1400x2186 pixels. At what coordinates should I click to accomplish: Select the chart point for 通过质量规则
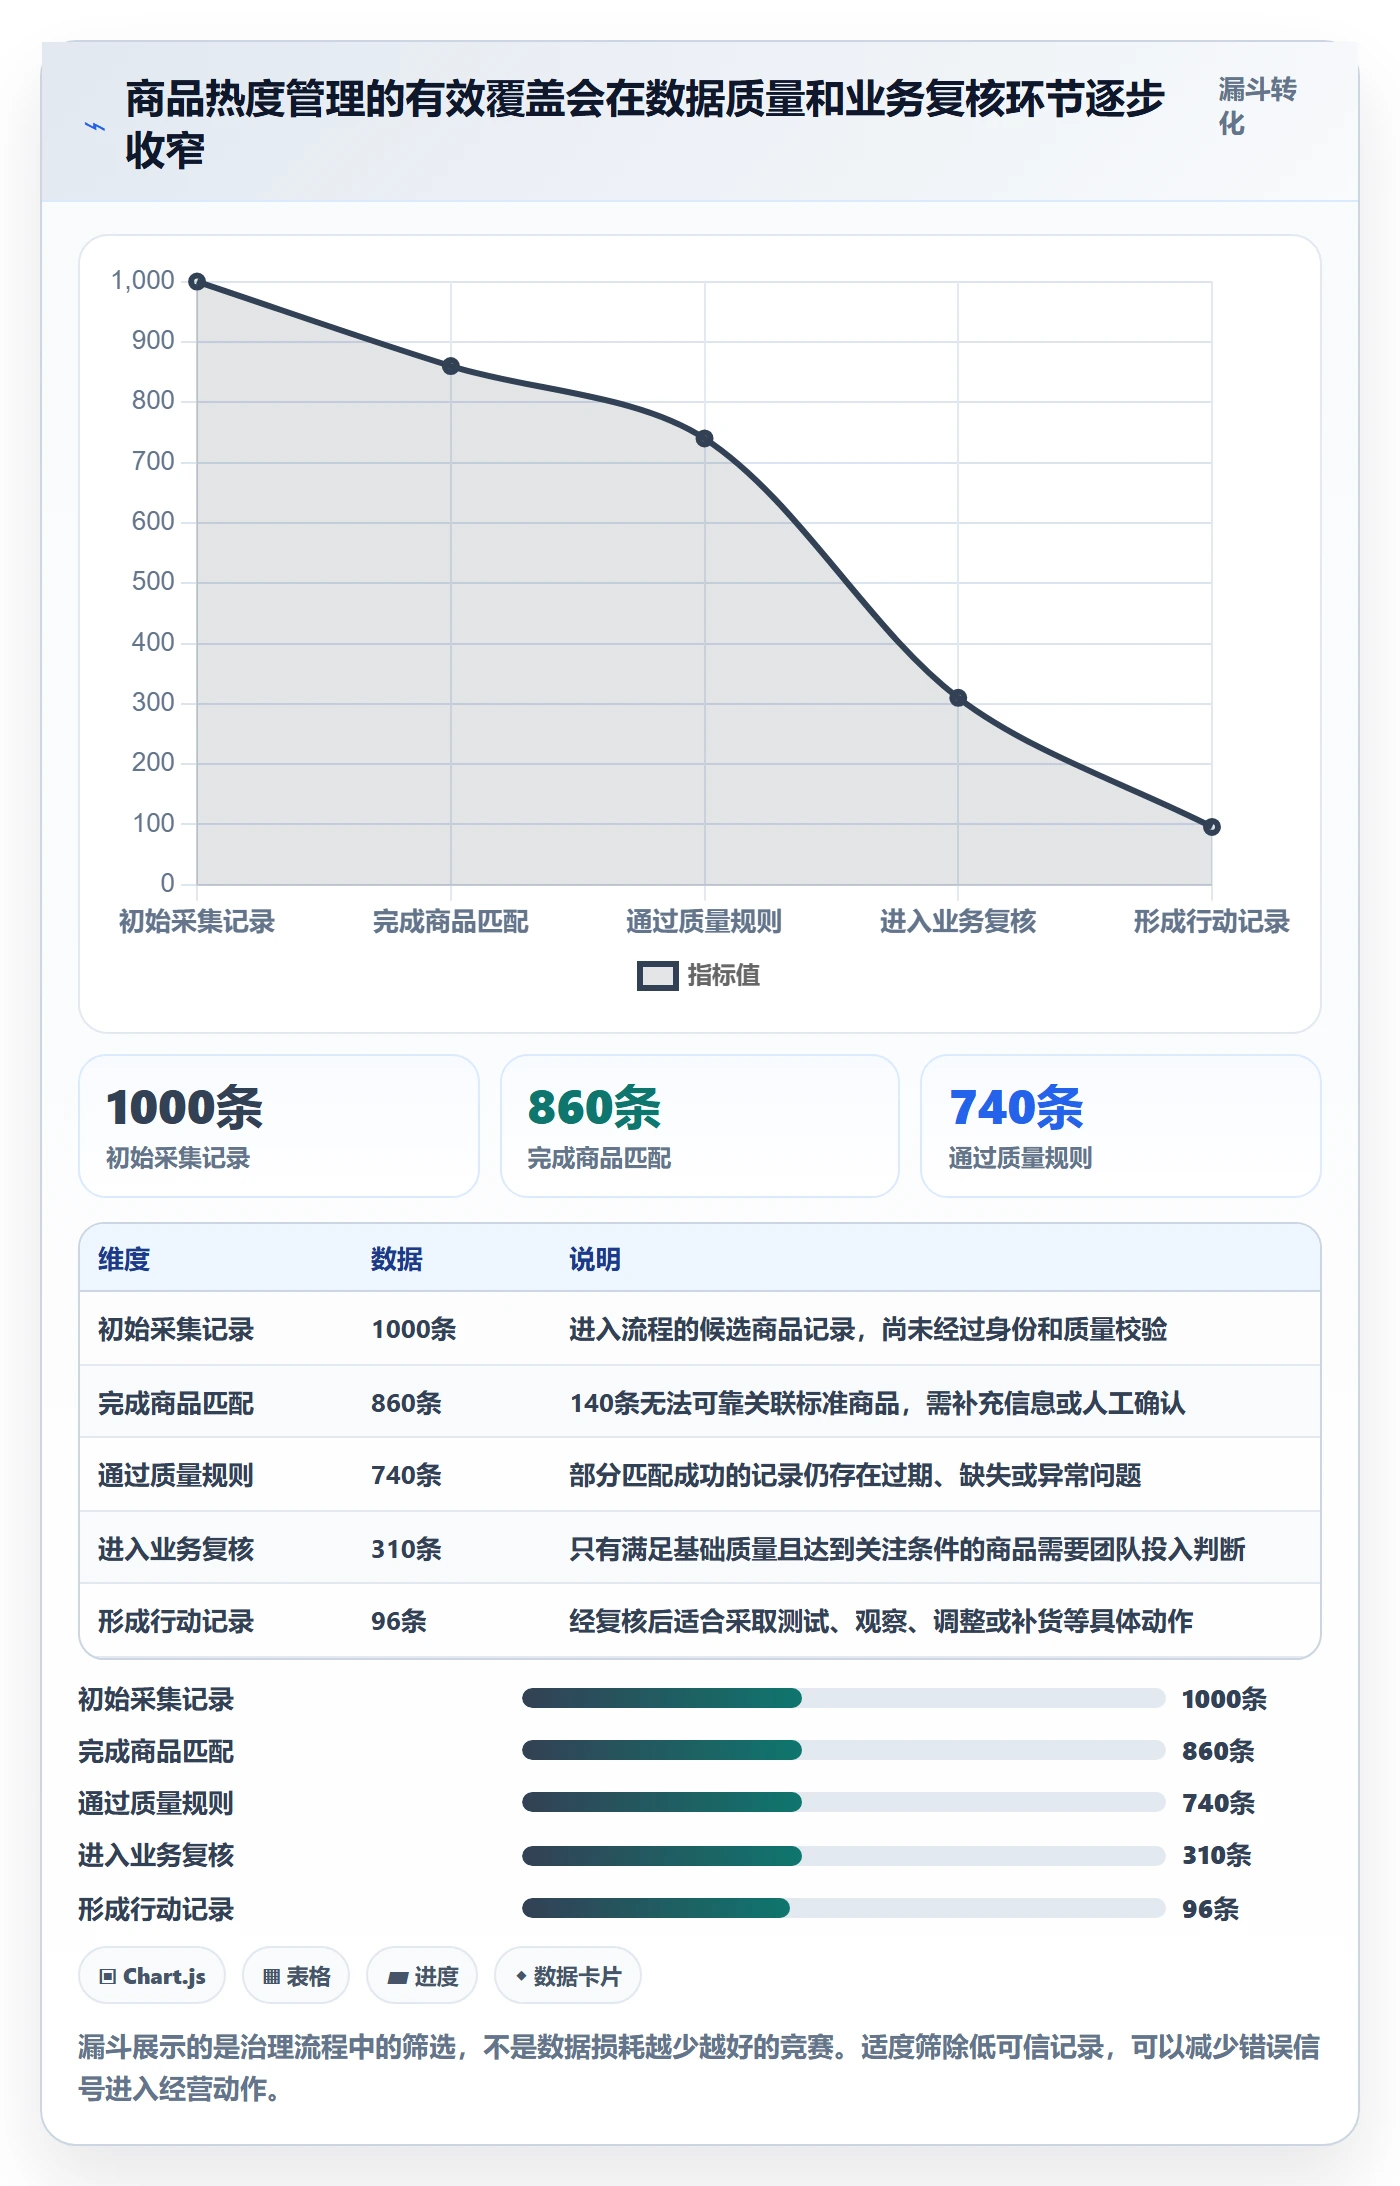click(x=704, y=439)
